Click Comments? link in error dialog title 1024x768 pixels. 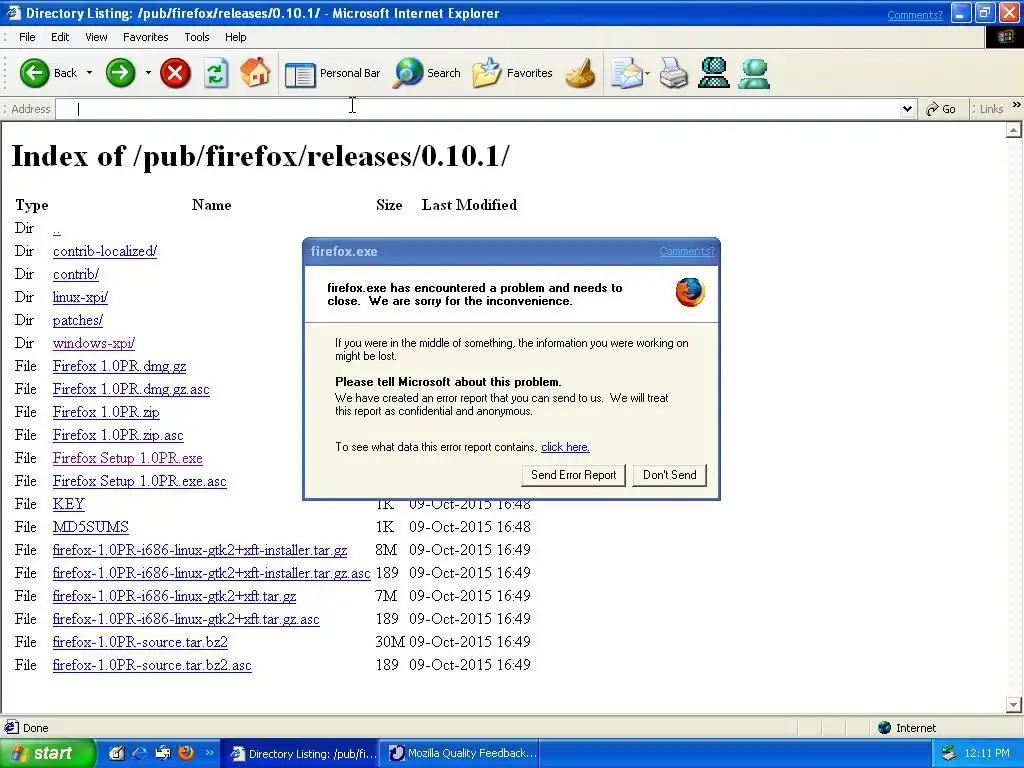[686, 251]
